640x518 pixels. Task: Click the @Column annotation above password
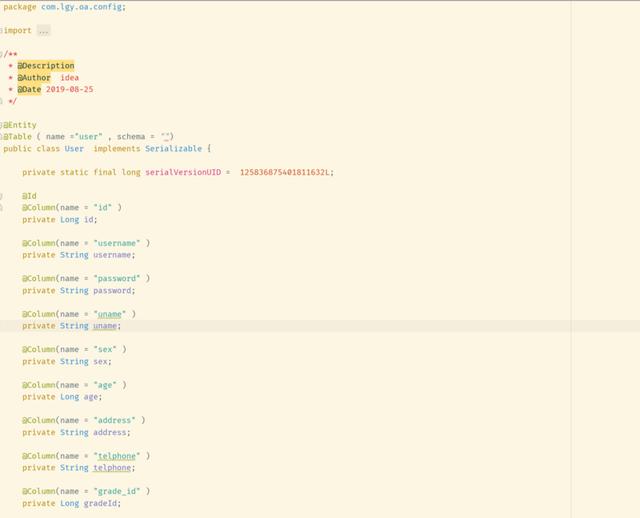pyautogui.click(x=39, y=278)
